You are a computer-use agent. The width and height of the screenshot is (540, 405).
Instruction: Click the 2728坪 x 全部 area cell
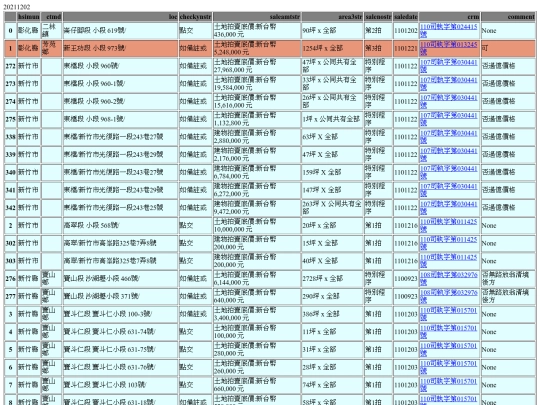pyautogui.click(x=332, y=279)
